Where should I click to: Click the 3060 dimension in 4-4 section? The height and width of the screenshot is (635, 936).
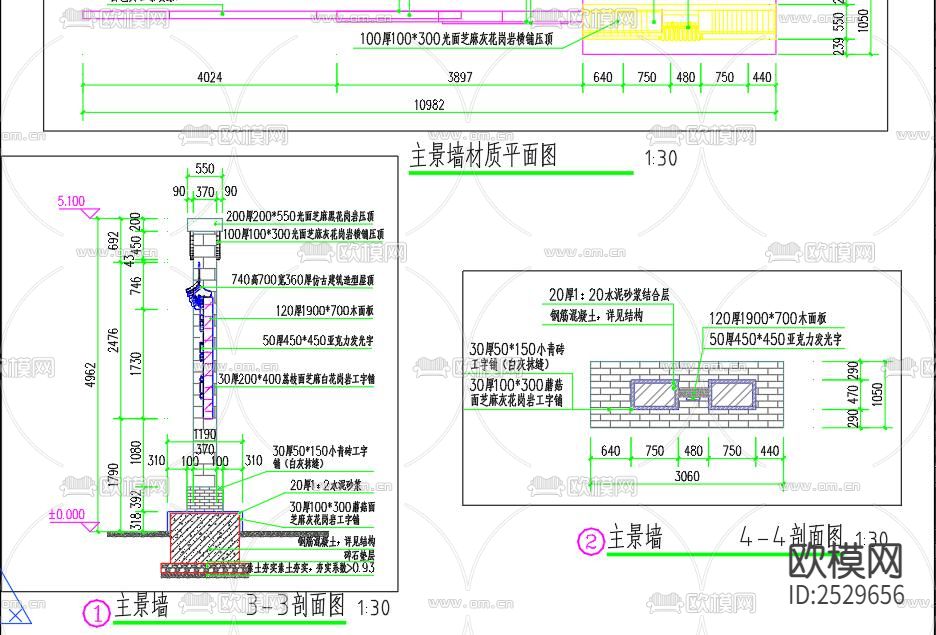(688, 475)
